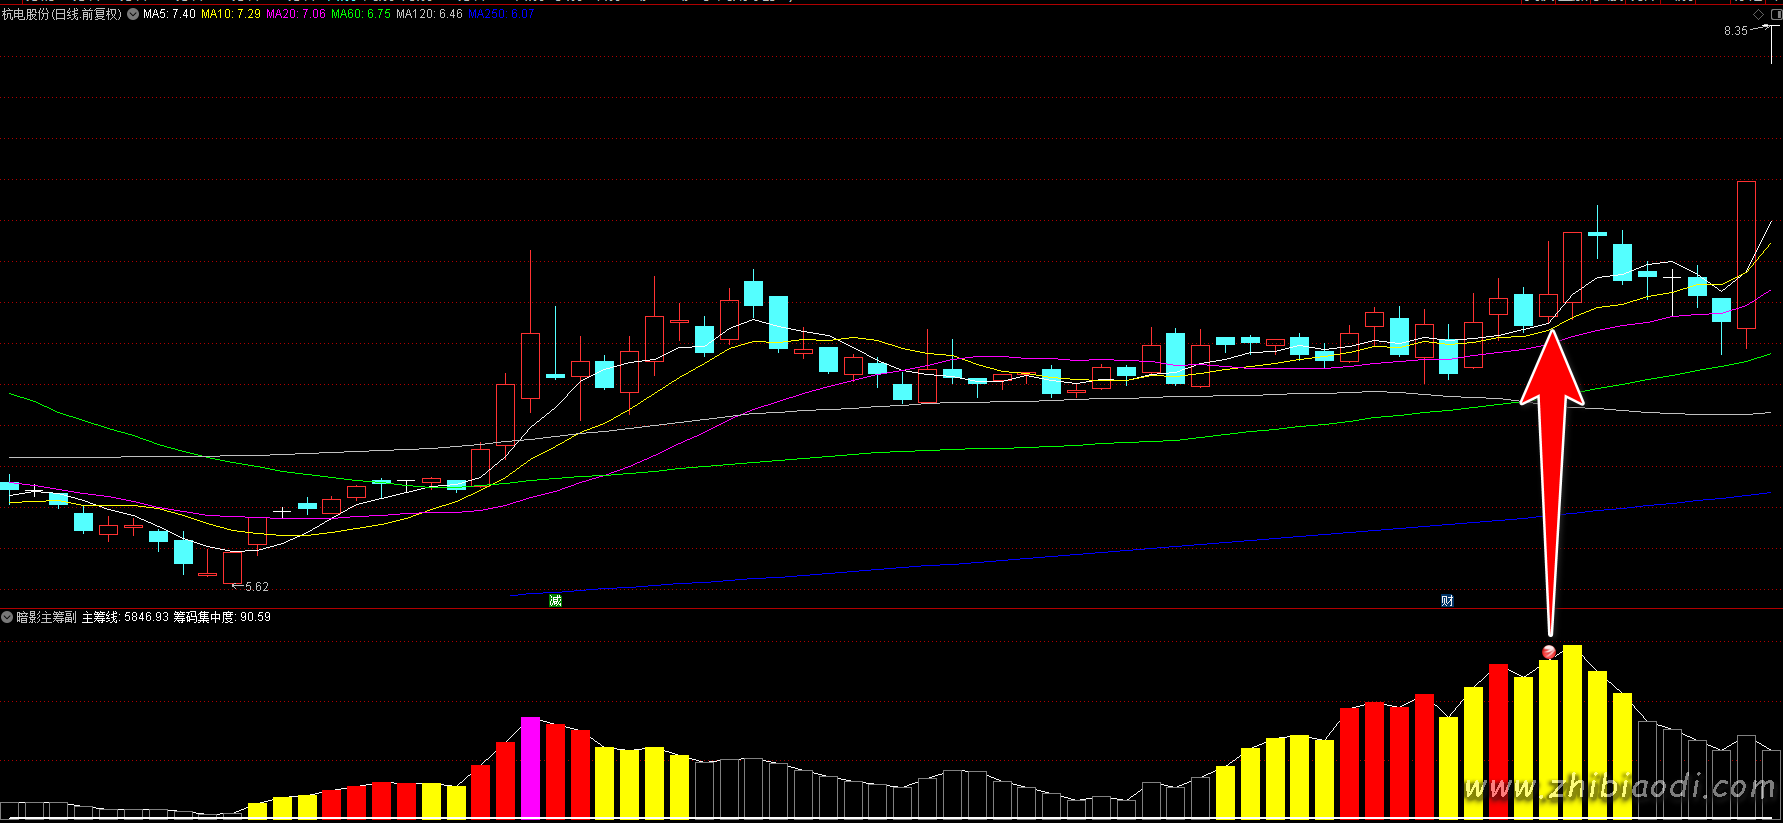The image size is (1783, 823).
Task: Select the magenta bar in the indicator panel
Action: click(x=530, y=767)
